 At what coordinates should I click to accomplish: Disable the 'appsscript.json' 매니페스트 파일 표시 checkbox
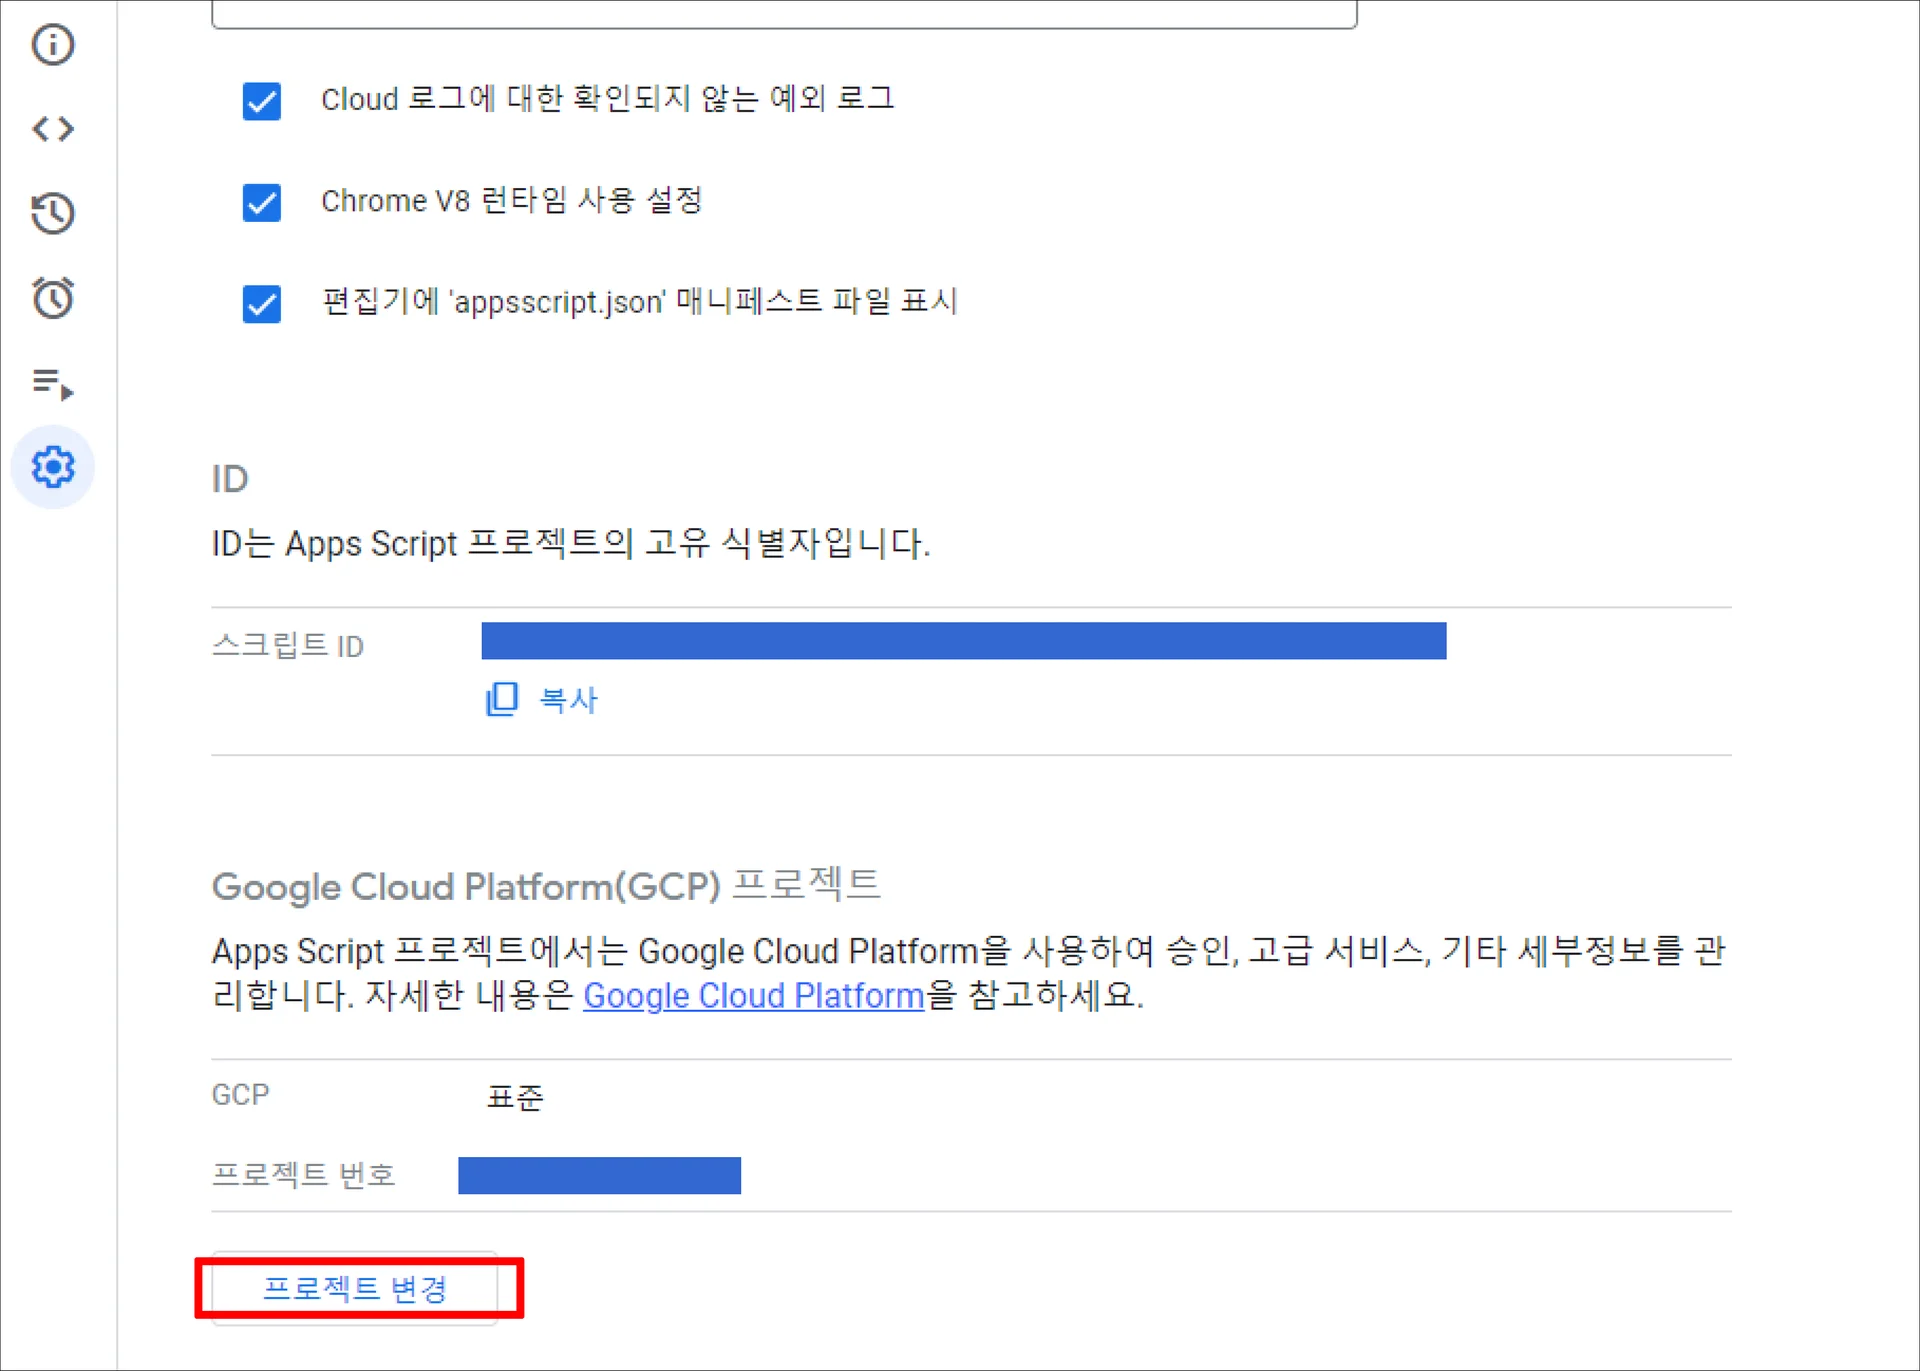[x=262, y=304]
